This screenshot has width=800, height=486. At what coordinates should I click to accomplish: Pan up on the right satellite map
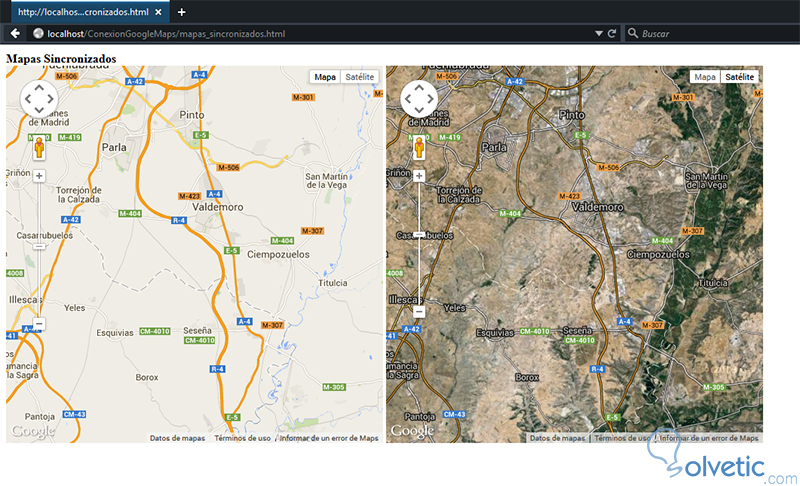[419, 88]
